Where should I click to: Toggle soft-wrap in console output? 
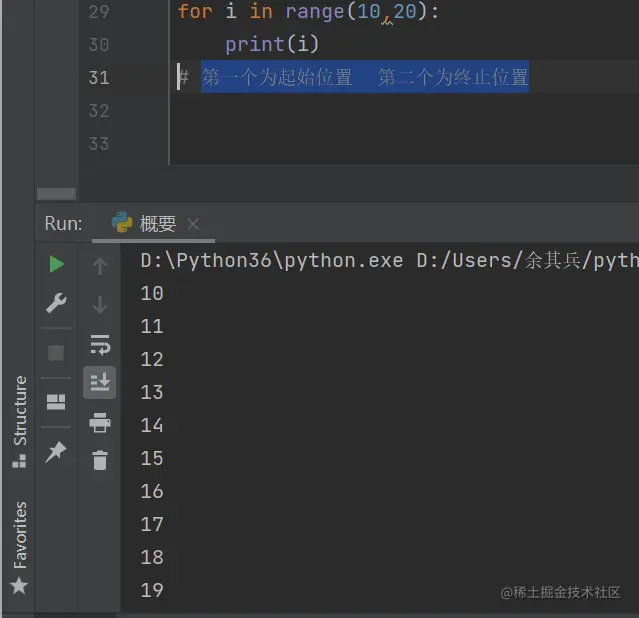[x=100, y=345]
